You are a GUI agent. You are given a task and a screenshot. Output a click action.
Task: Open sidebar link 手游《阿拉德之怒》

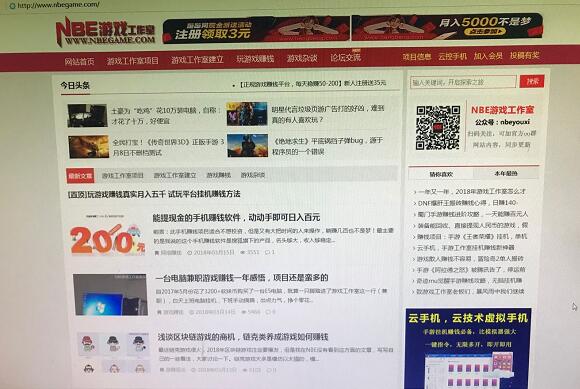pos(471,269)
